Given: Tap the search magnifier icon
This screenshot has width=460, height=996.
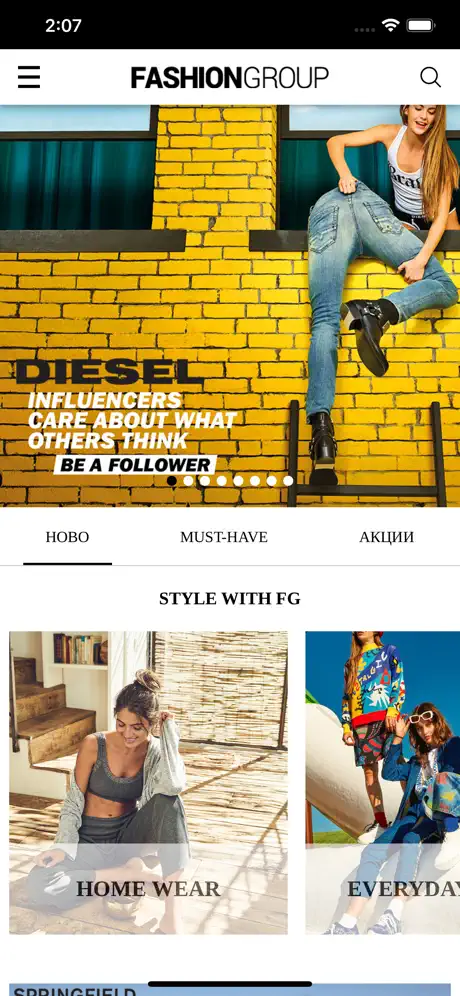Looking at the screenshot, I should 430,77.
